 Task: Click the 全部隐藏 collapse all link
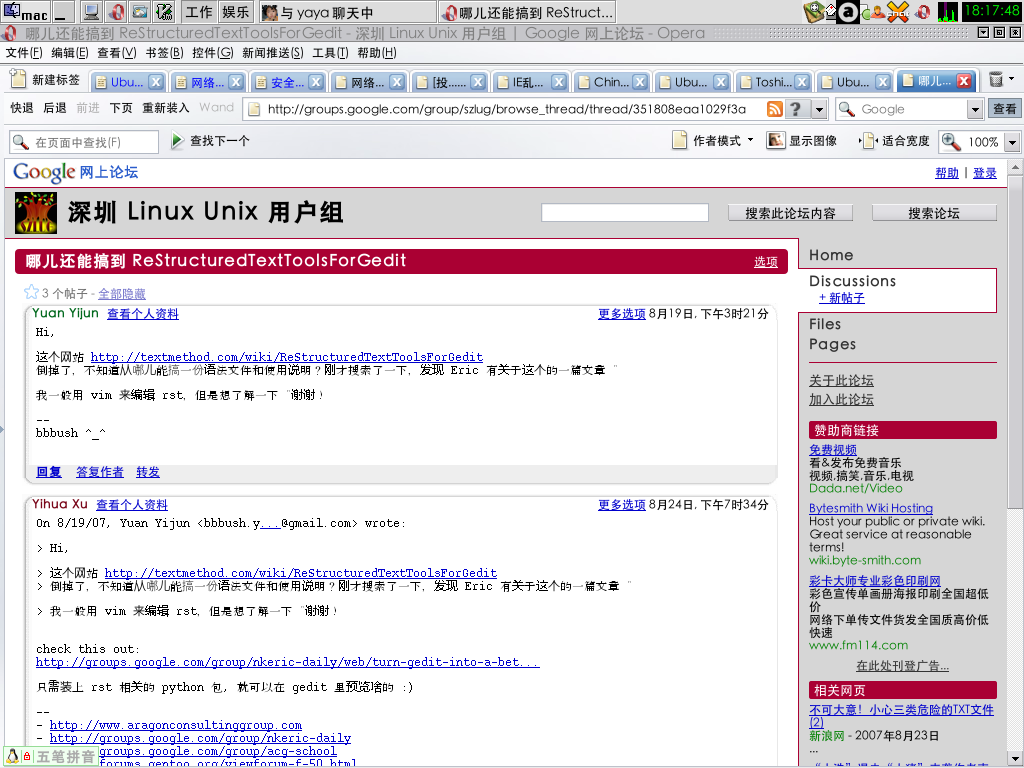click(121, 294)
